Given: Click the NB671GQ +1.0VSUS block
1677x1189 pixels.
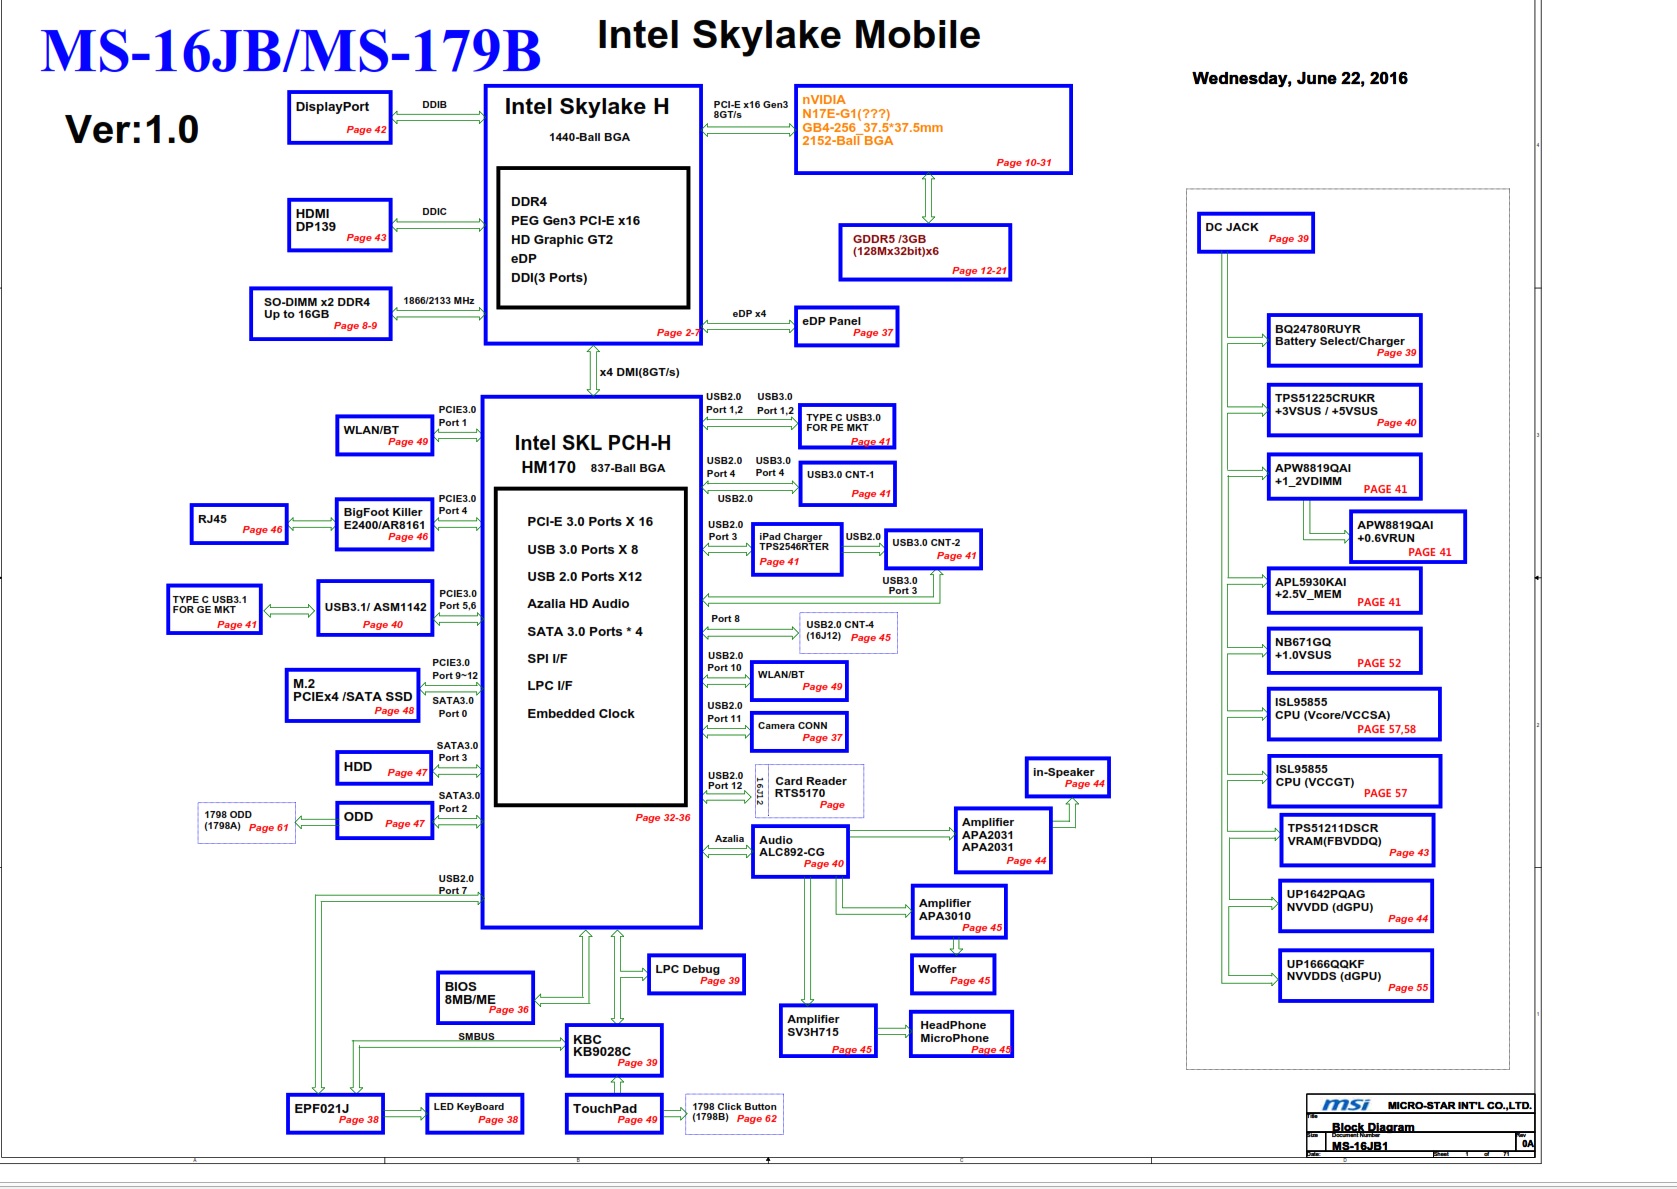Looking at the screenshot, I should pyautogui.click(x=1344, y=651).
